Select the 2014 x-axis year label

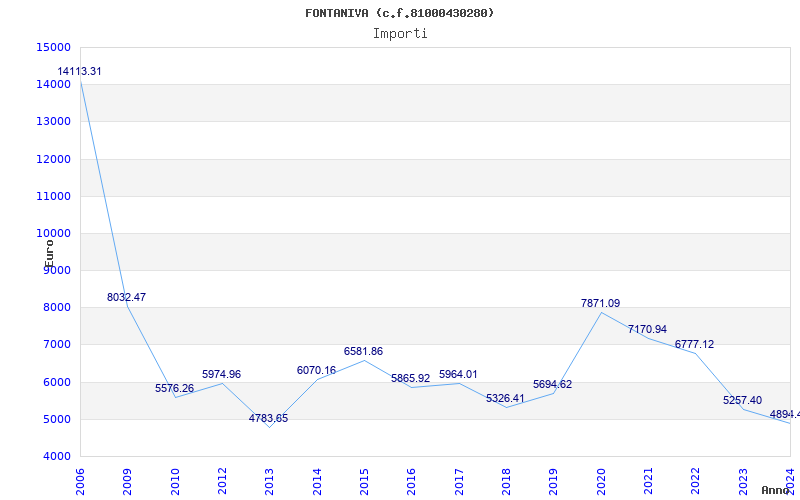tap(317, 481)
